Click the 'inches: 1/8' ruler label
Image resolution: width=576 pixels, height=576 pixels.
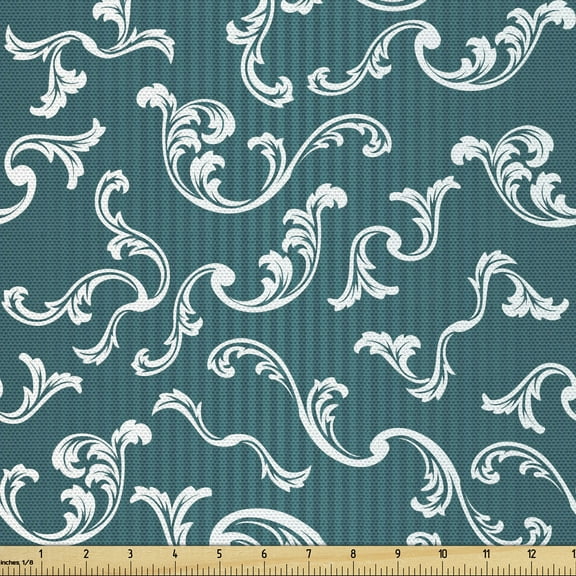pos(17,562)
